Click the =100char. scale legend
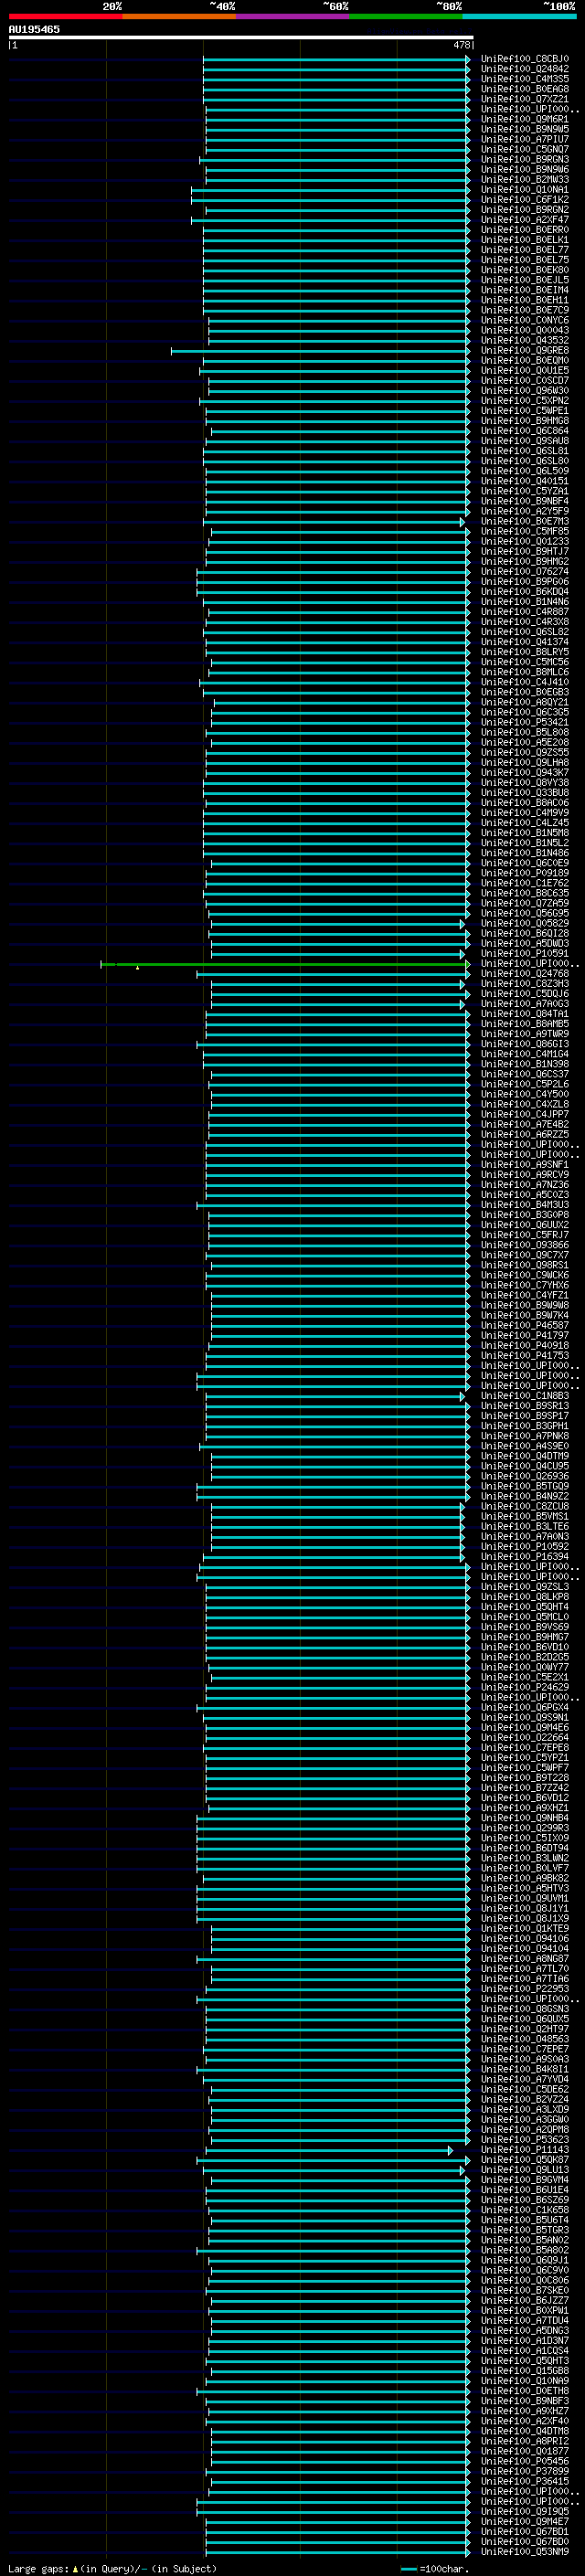This screenshot has height=2576, width=585. 434,2568
